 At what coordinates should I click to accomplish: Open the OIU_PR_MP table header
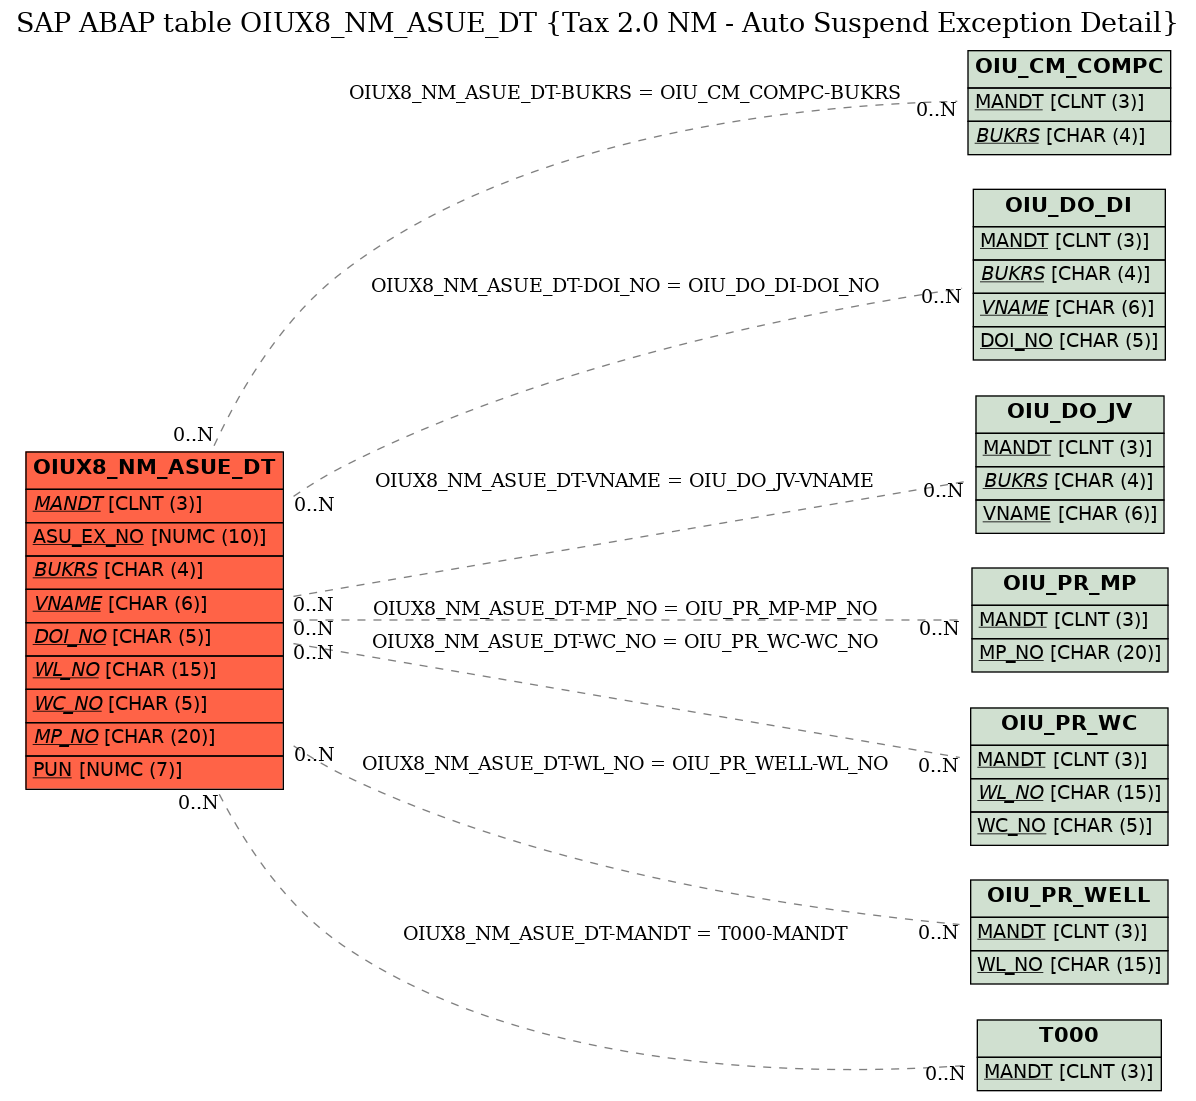click(x=1069, y=585)
